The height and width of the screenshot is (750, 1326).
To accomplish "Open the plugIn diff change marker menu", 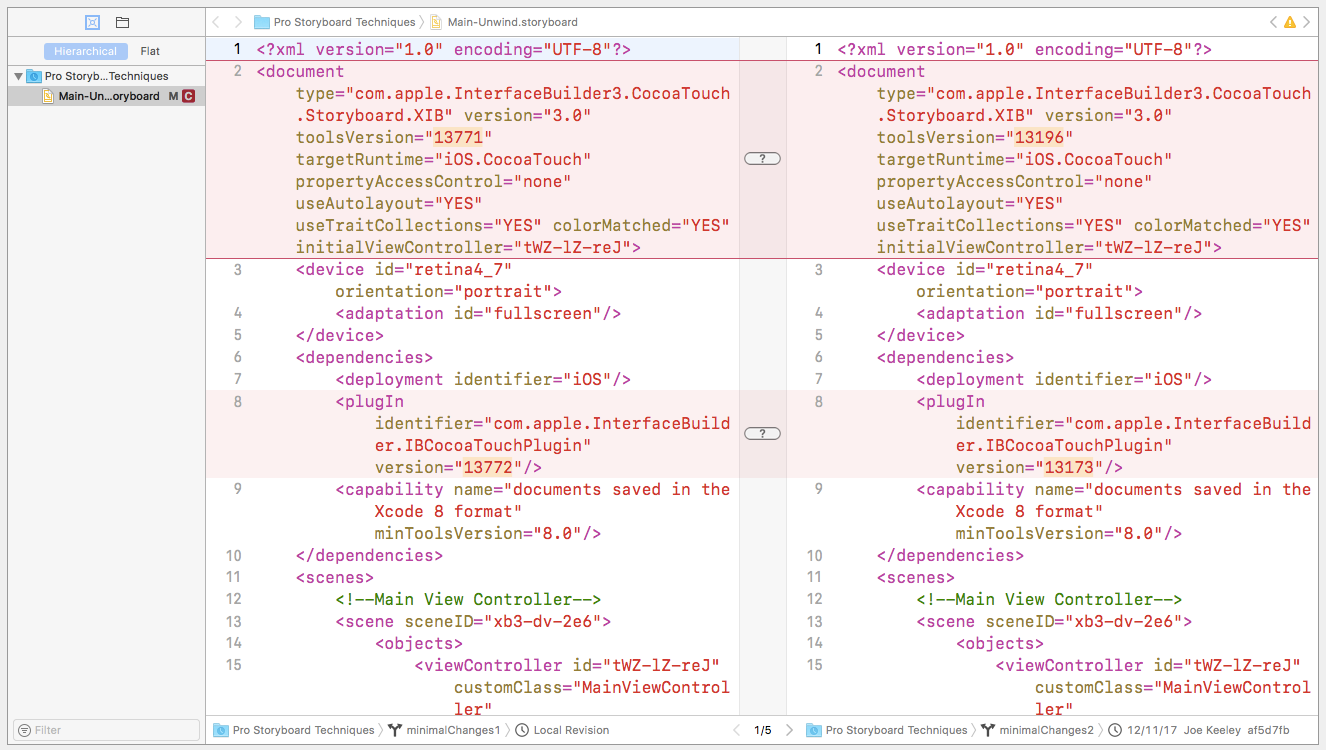I will 762,433.
